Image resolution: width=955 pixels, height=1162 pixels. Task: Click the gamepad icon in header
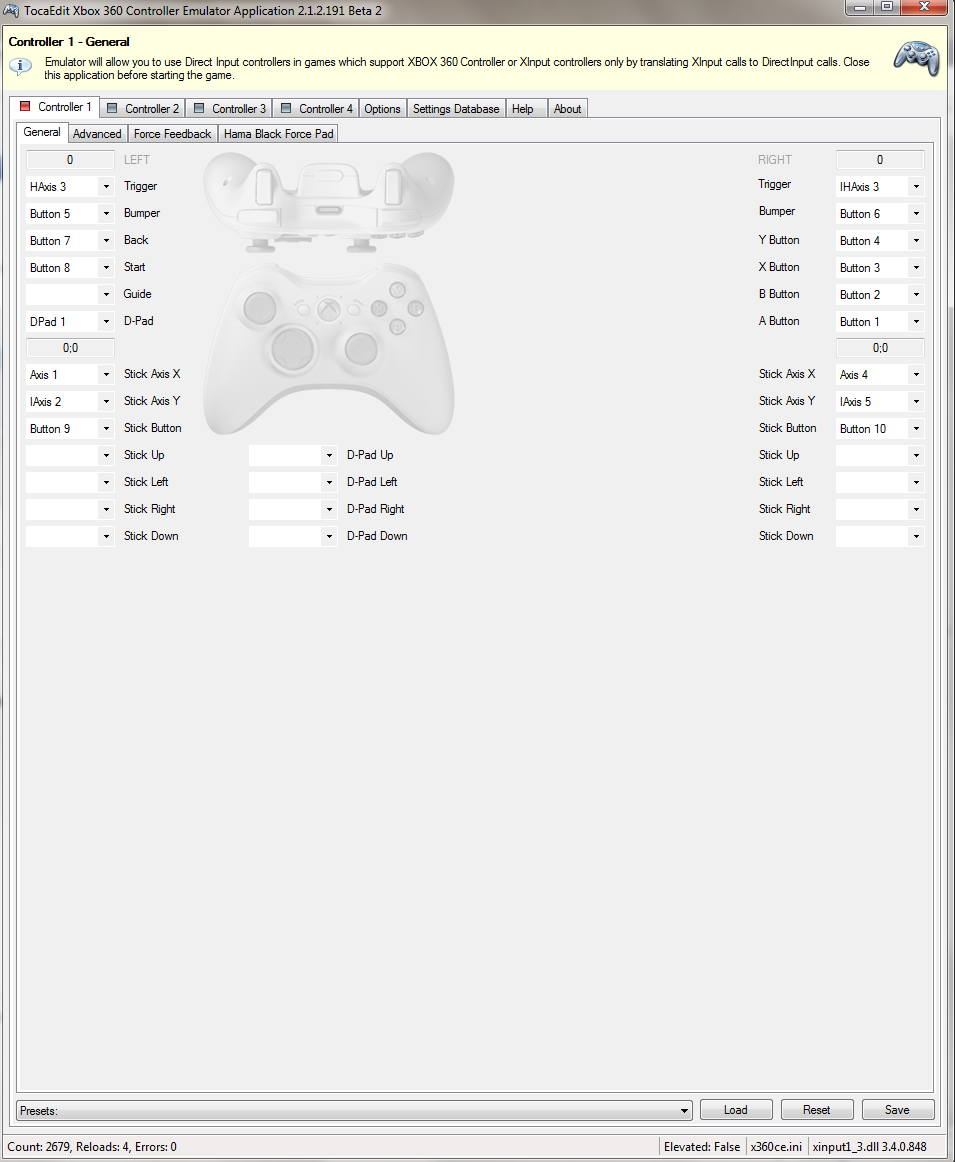click(x=915, y=59)
